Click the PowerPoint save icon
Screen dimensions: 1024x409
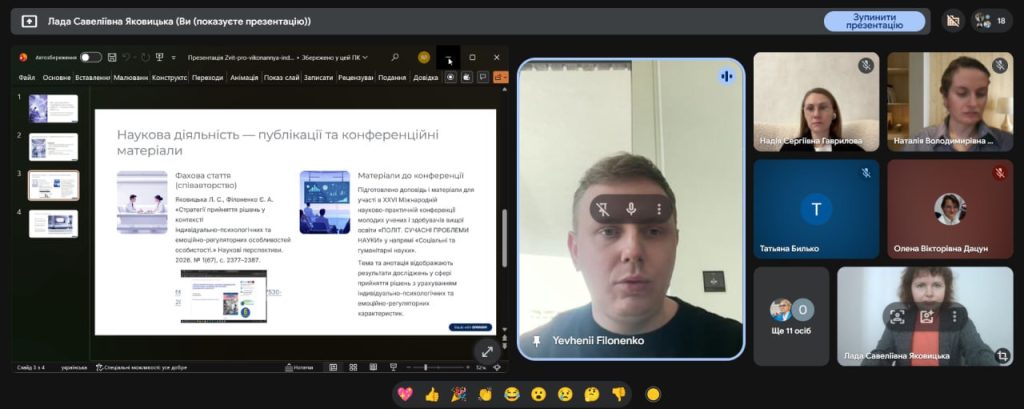click(x=111, y=57)
